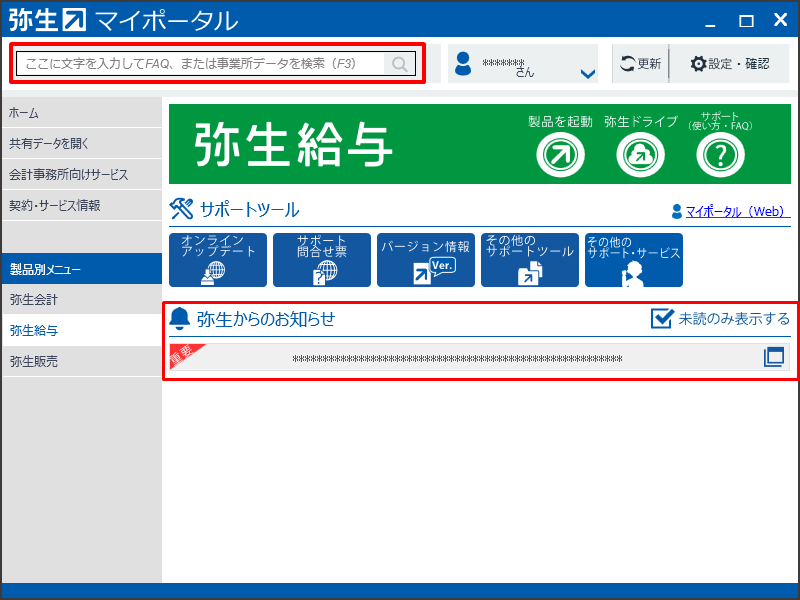Select 弥生販売 in product menu
800x600 pixels.
(x=82, y=362)
